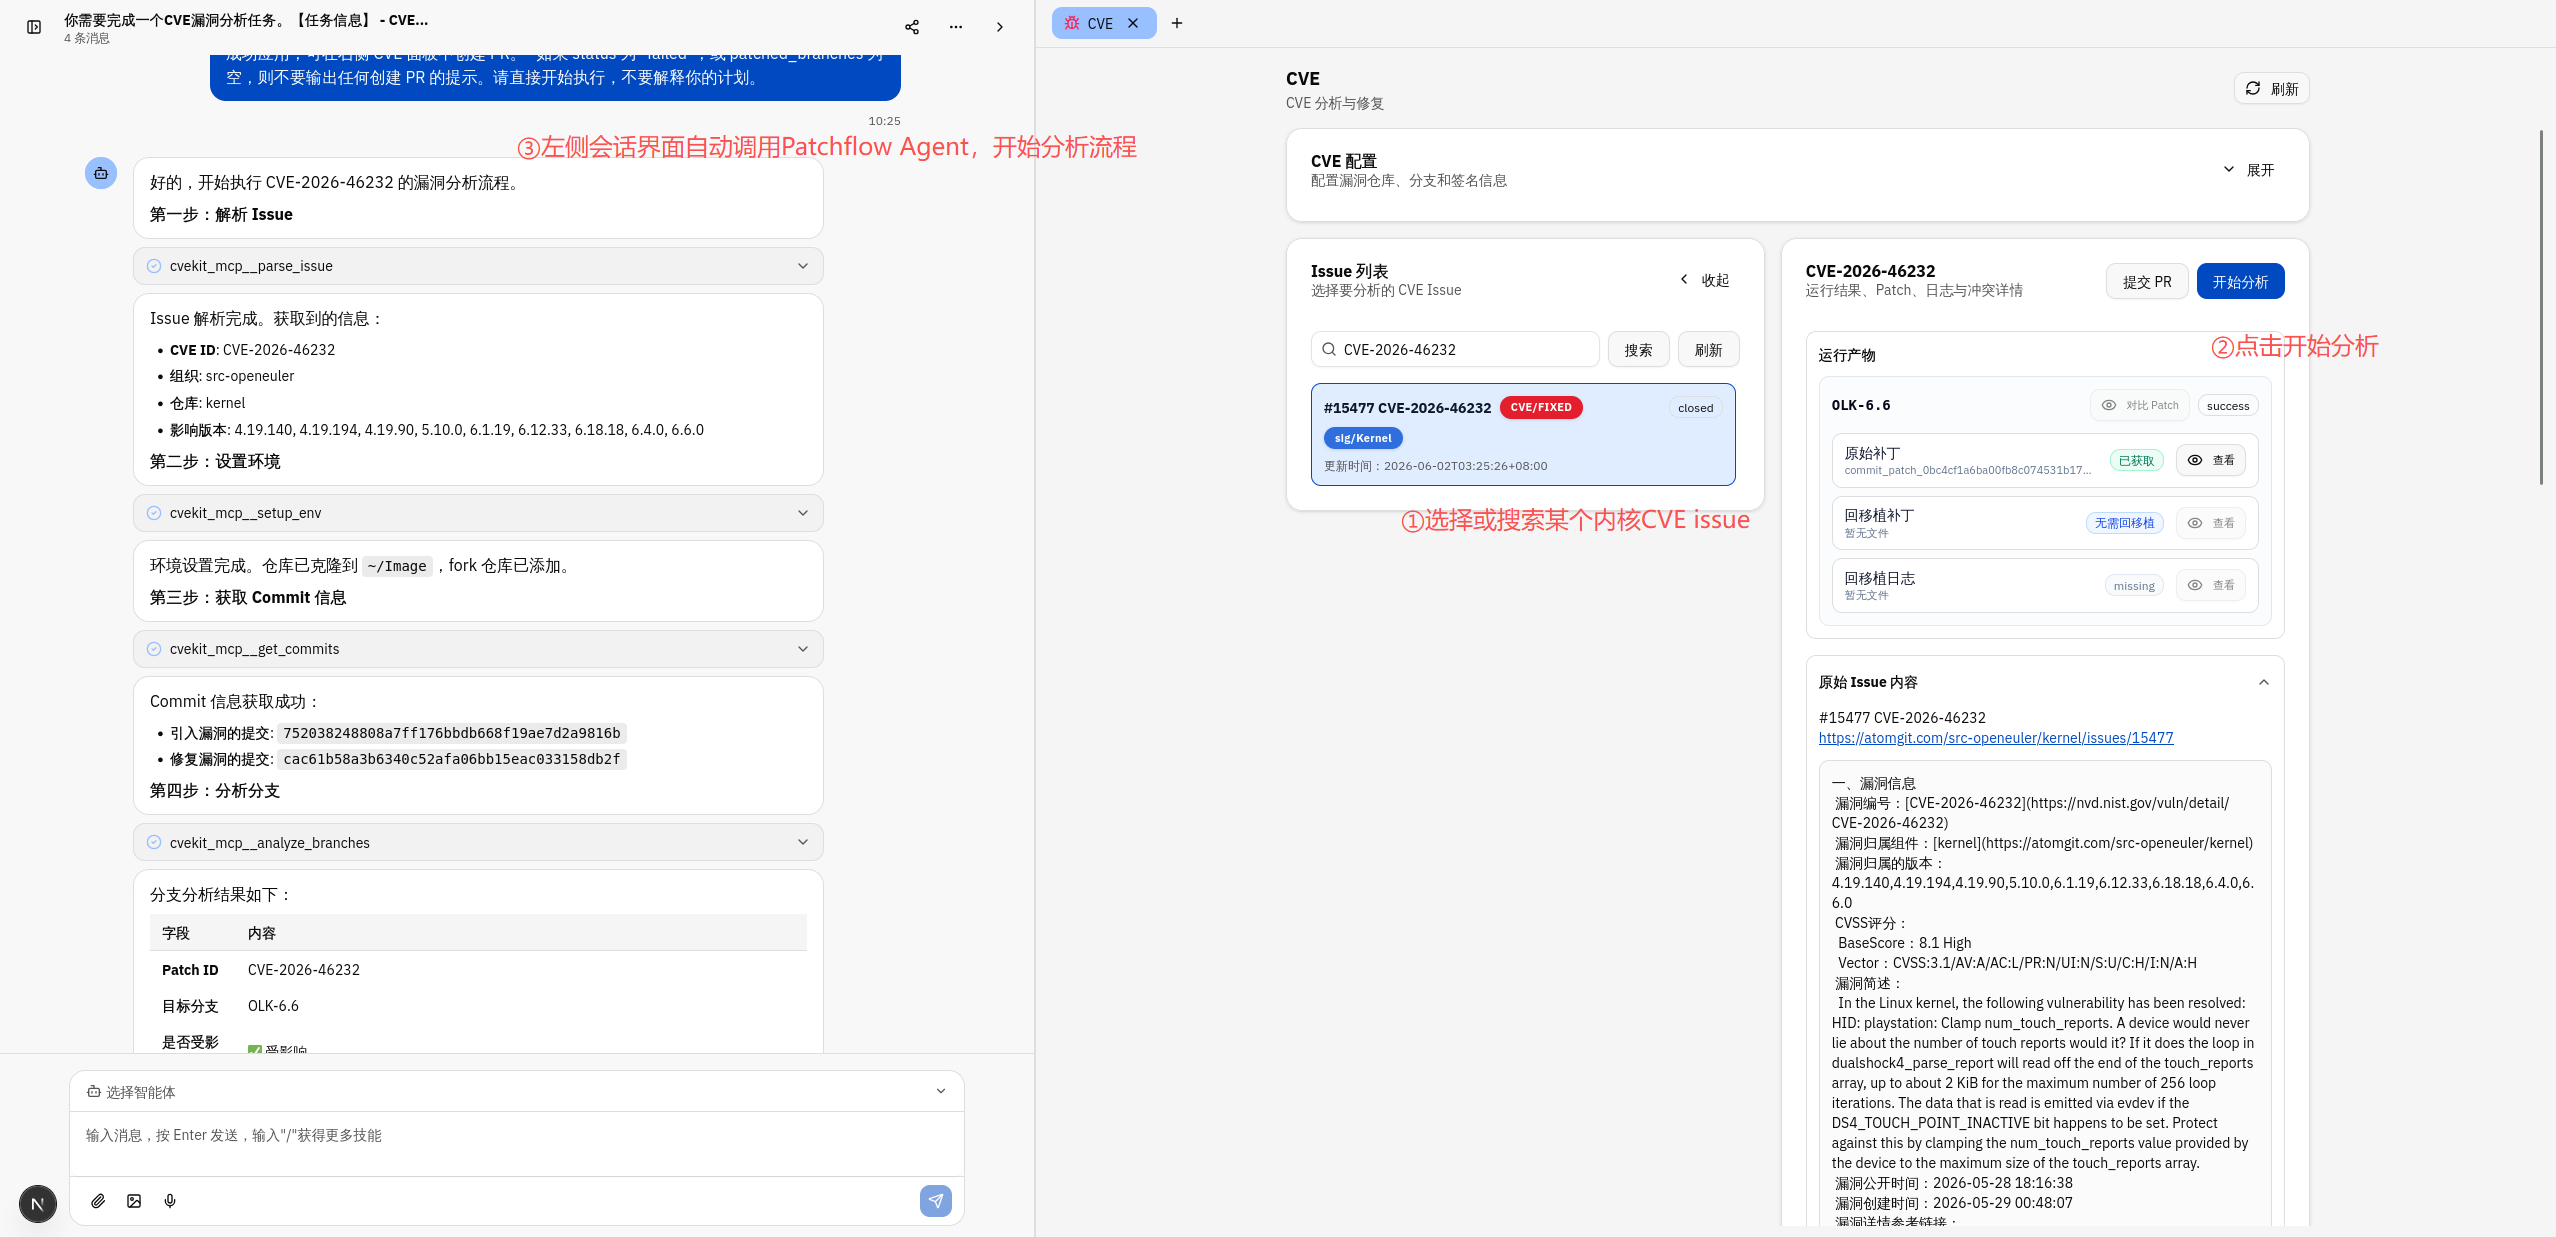Click the right panel vertical scrollbar
The image size is (2556, 1237).
2542,307
